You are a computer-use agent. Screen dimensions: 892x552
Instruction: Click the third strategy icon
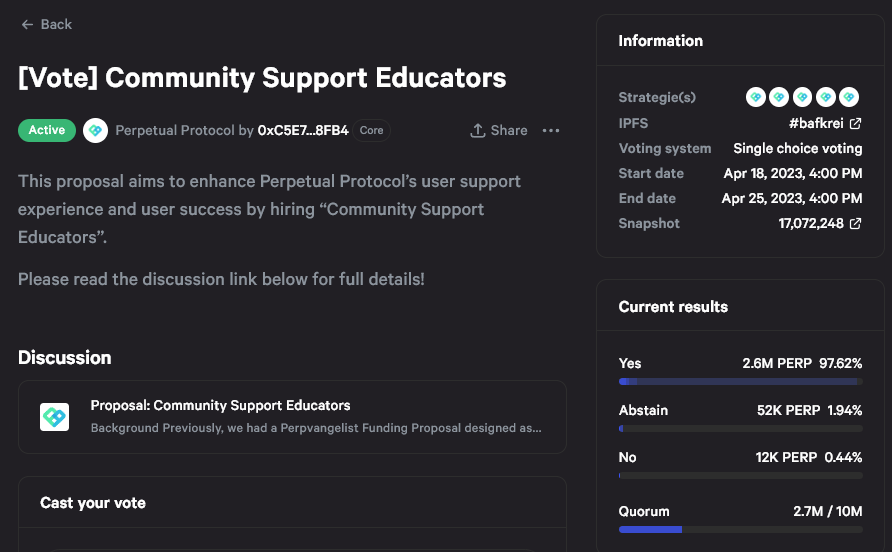[803, 97]
